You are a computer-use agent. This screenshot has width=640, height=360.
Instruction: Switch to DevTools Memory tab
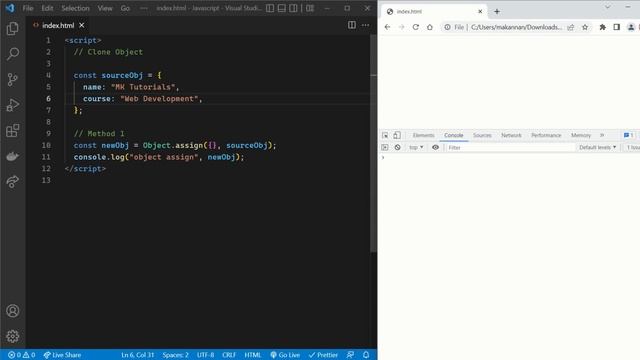[x=581, y=135]
